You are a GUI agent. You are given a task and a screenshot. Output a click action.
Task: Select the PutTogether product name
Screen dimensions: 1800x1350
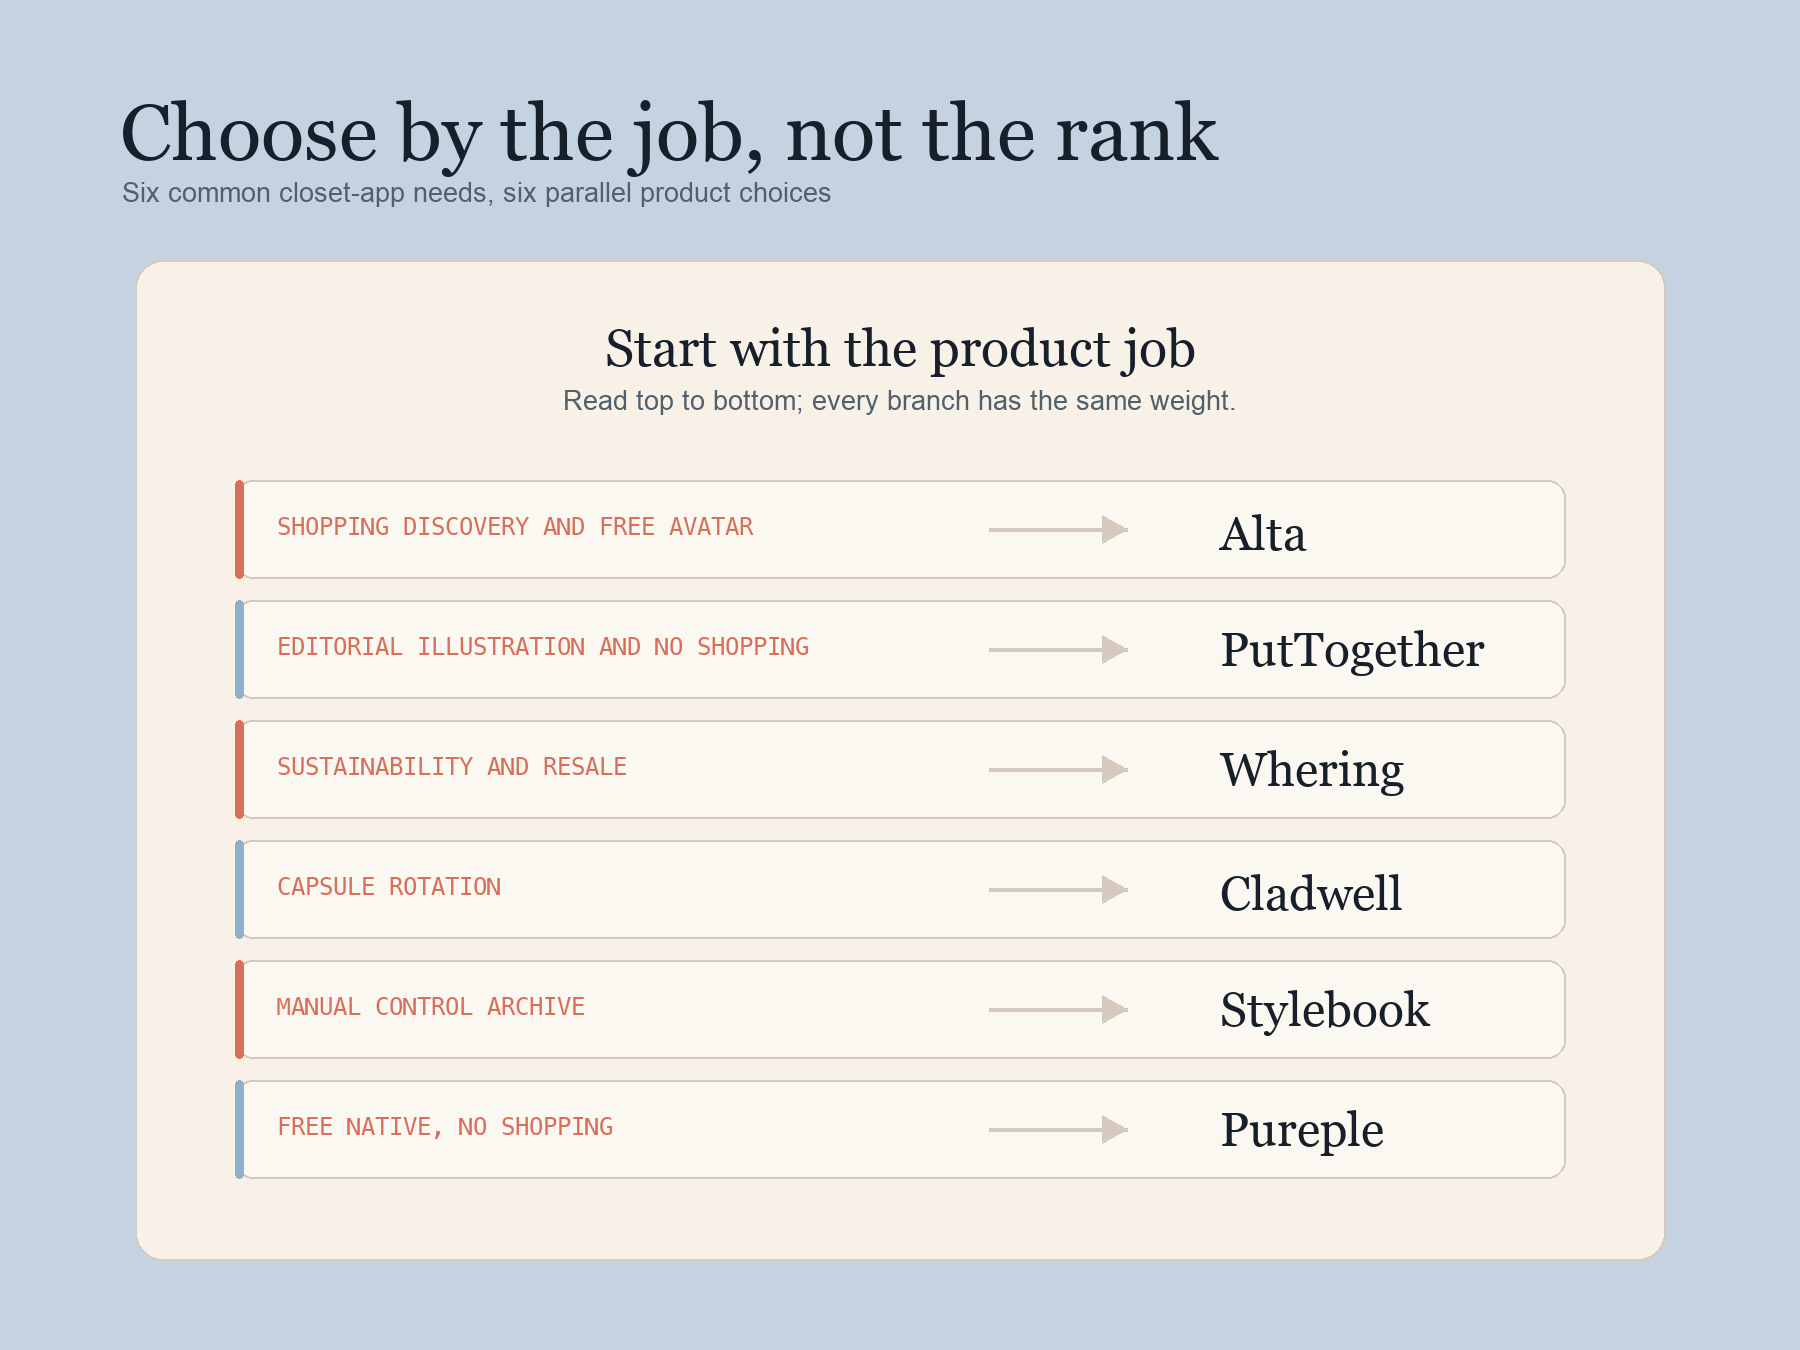(x=1352, y=652)
